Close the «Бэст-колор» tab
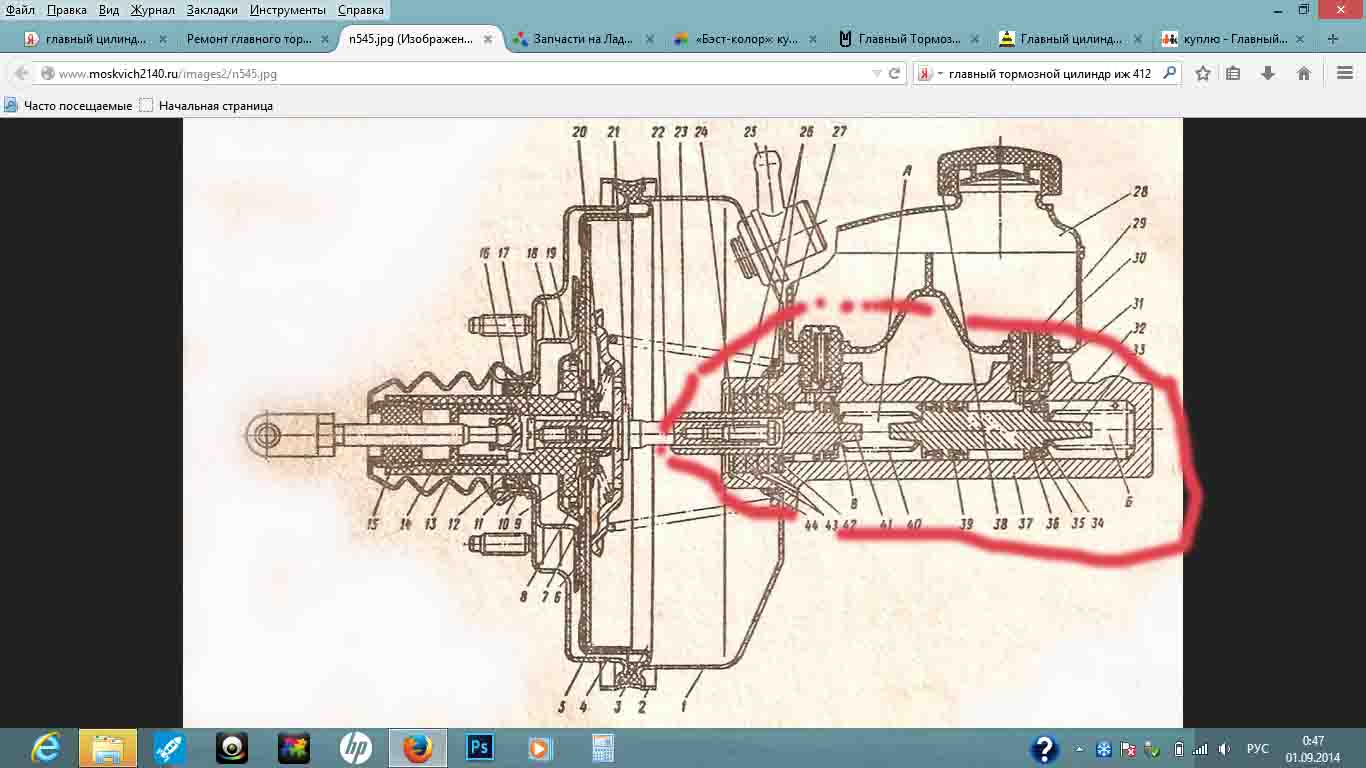 (x=813, y=39)
